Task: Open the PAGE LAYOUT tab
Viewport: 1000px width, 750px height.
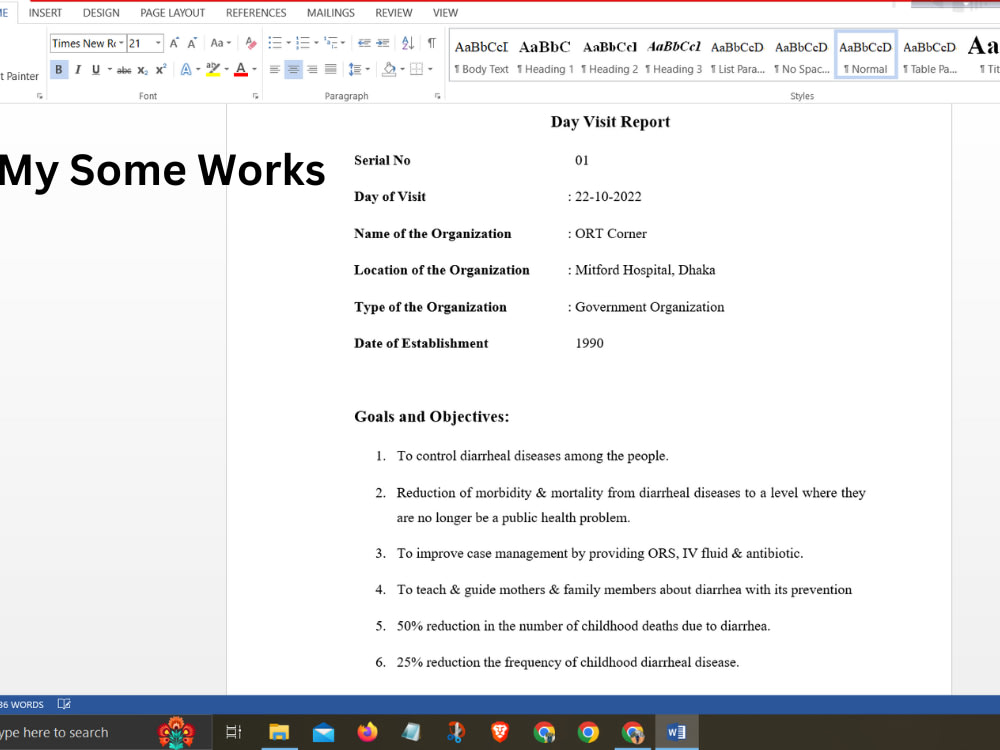Action: tap(172, 13)
